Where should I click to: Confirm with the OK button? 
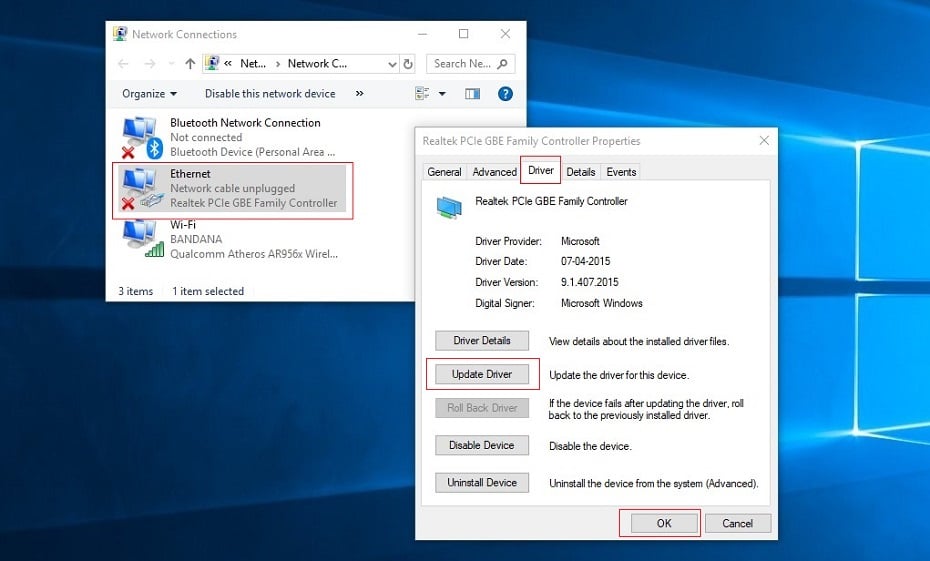pyautogui.click(x=664, y=523)
